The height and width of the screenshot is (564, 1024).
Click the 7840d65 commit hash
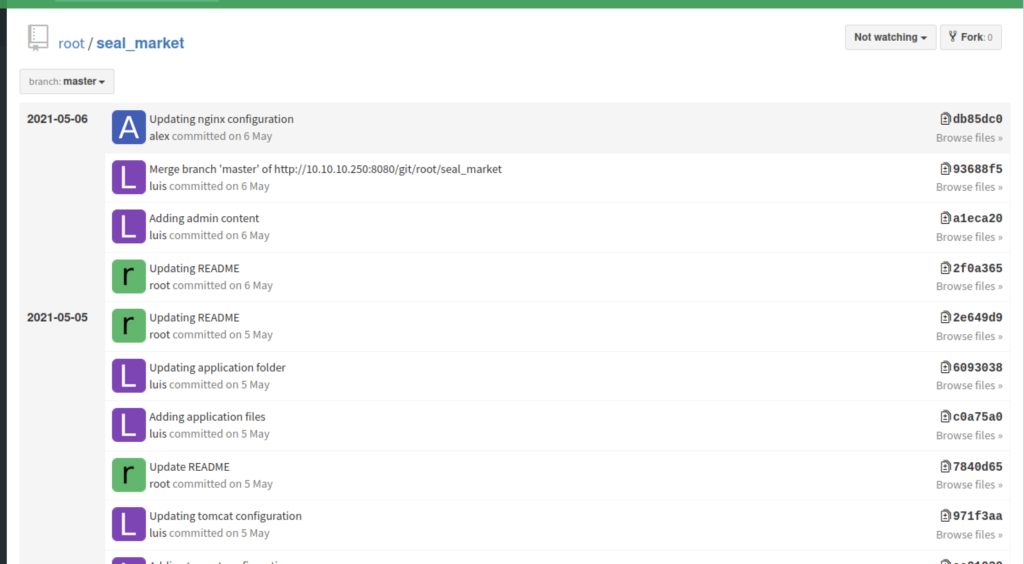(977, 466)
